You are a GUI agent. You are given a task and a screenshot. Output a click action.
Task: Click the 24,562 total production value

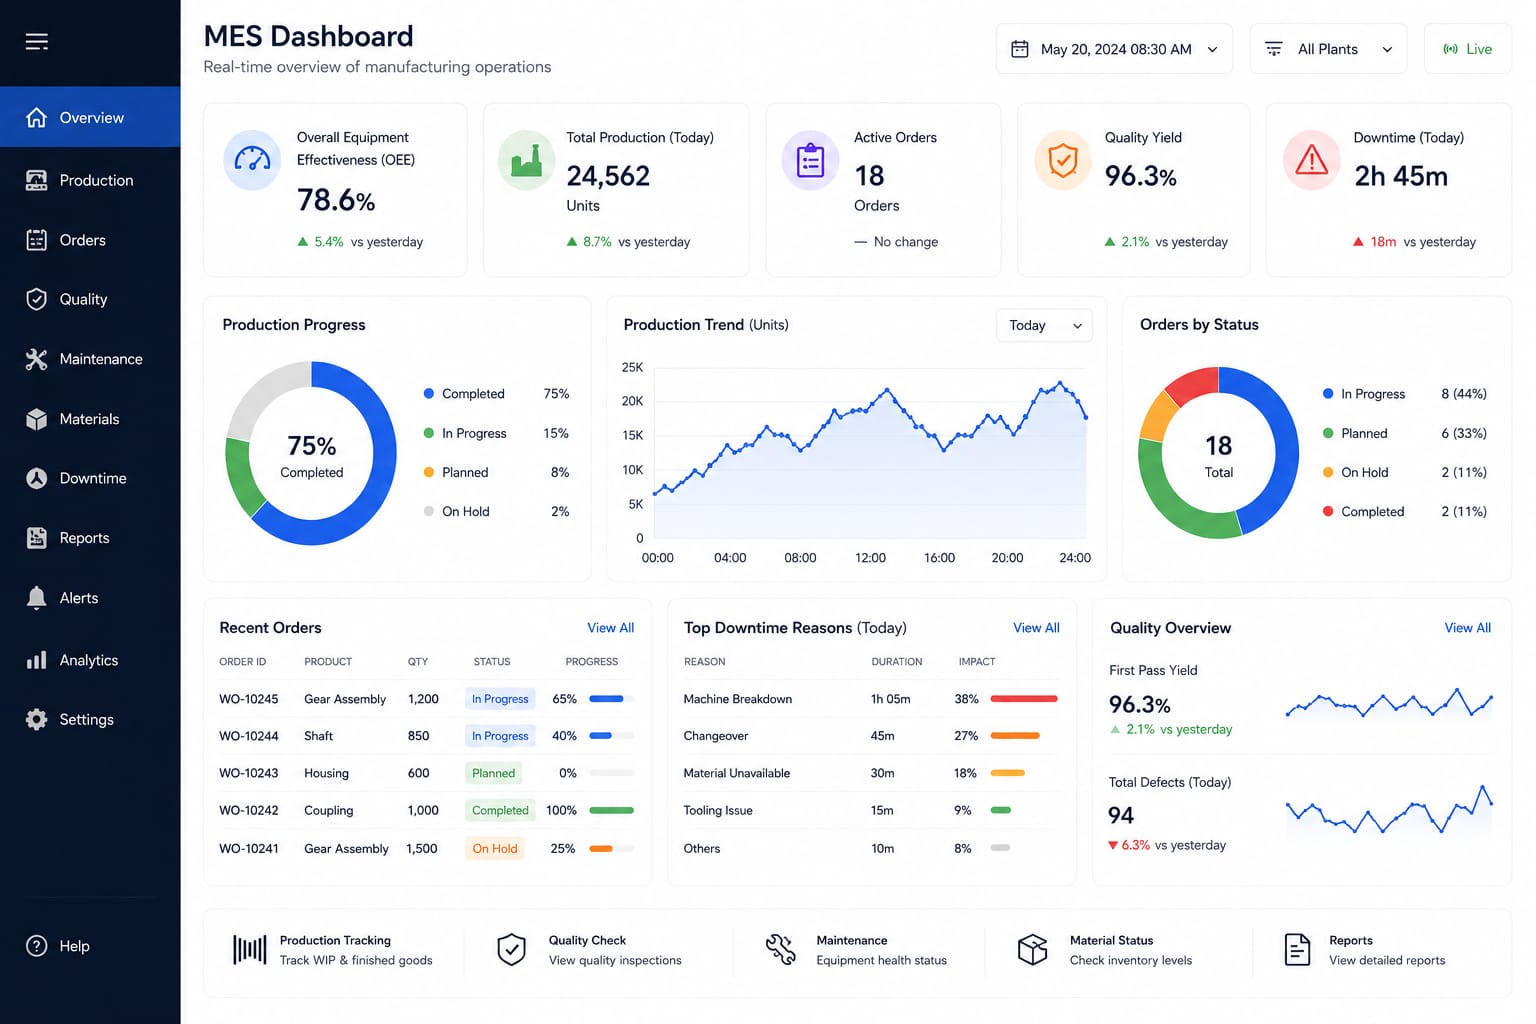(608, 176)
